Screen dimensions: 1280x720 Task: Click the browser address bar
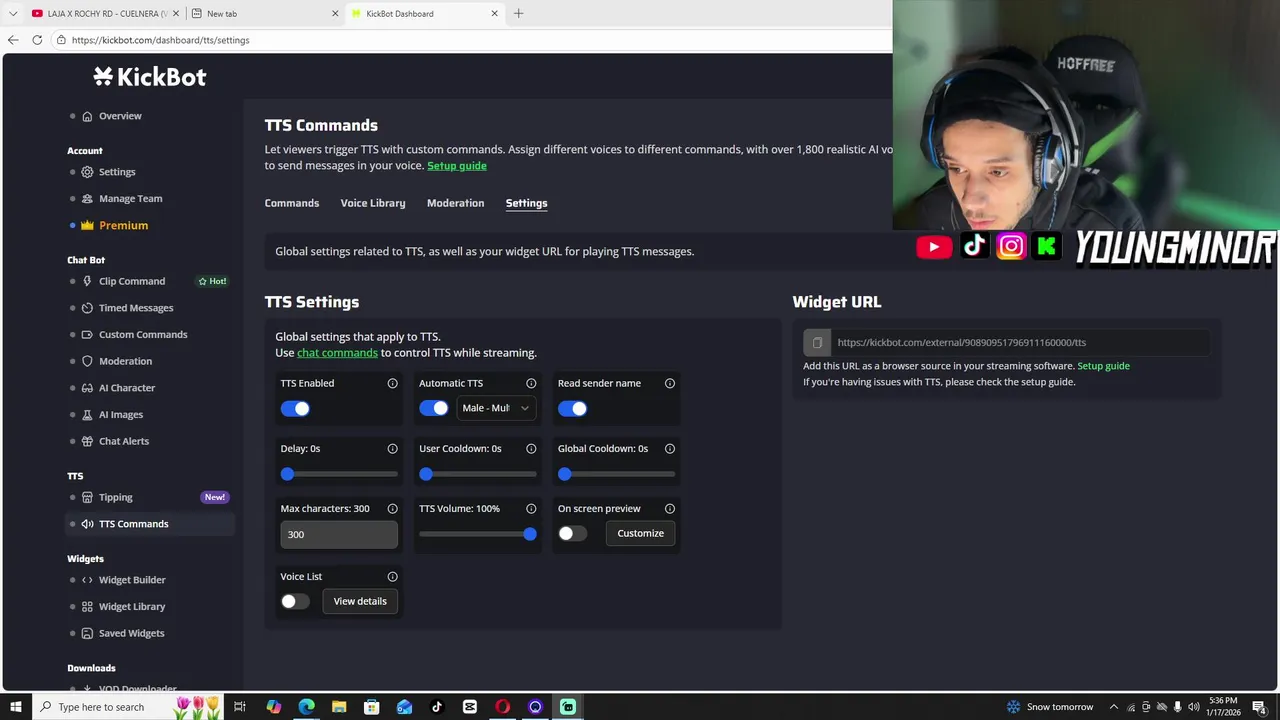470,40
